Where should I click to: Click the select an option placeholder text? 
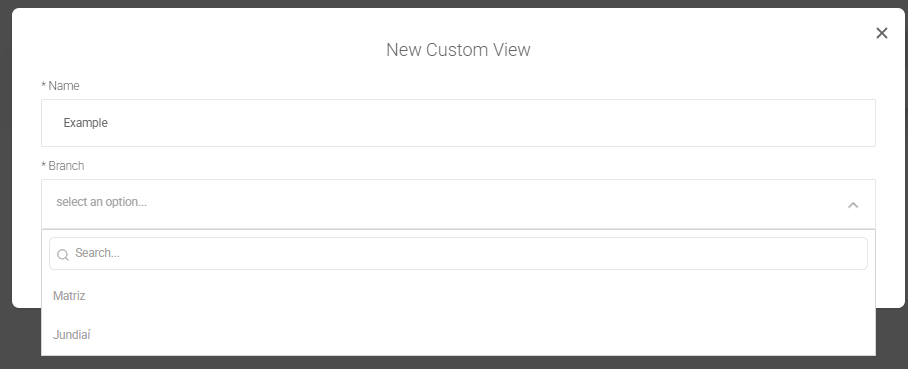101,202
